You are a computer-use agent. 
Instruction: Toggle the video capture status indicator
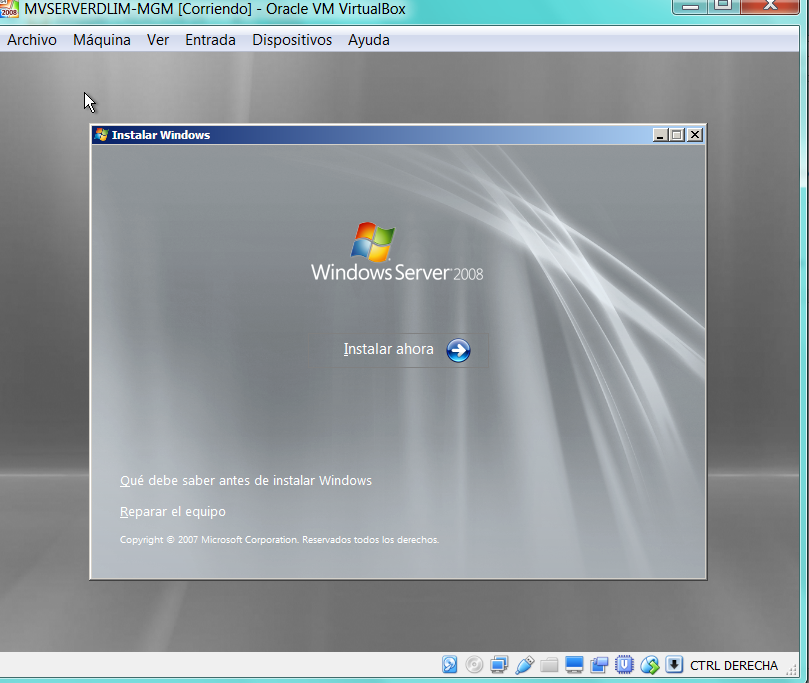coord(599,664)
